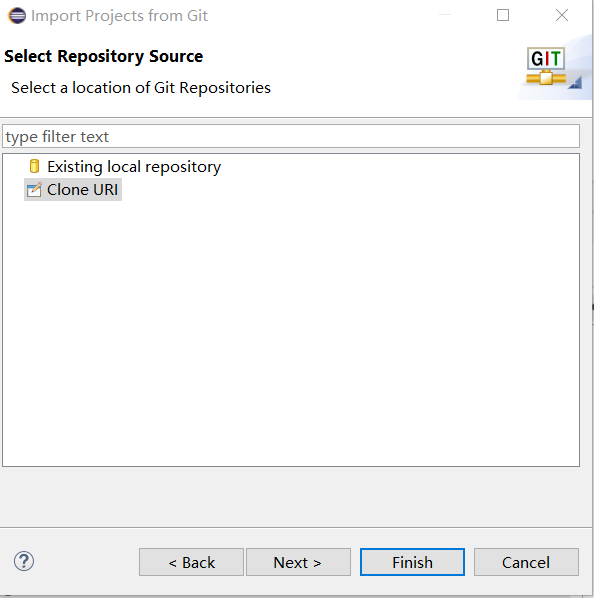
Task: Click the Finish button
Action: pos(413,562)
